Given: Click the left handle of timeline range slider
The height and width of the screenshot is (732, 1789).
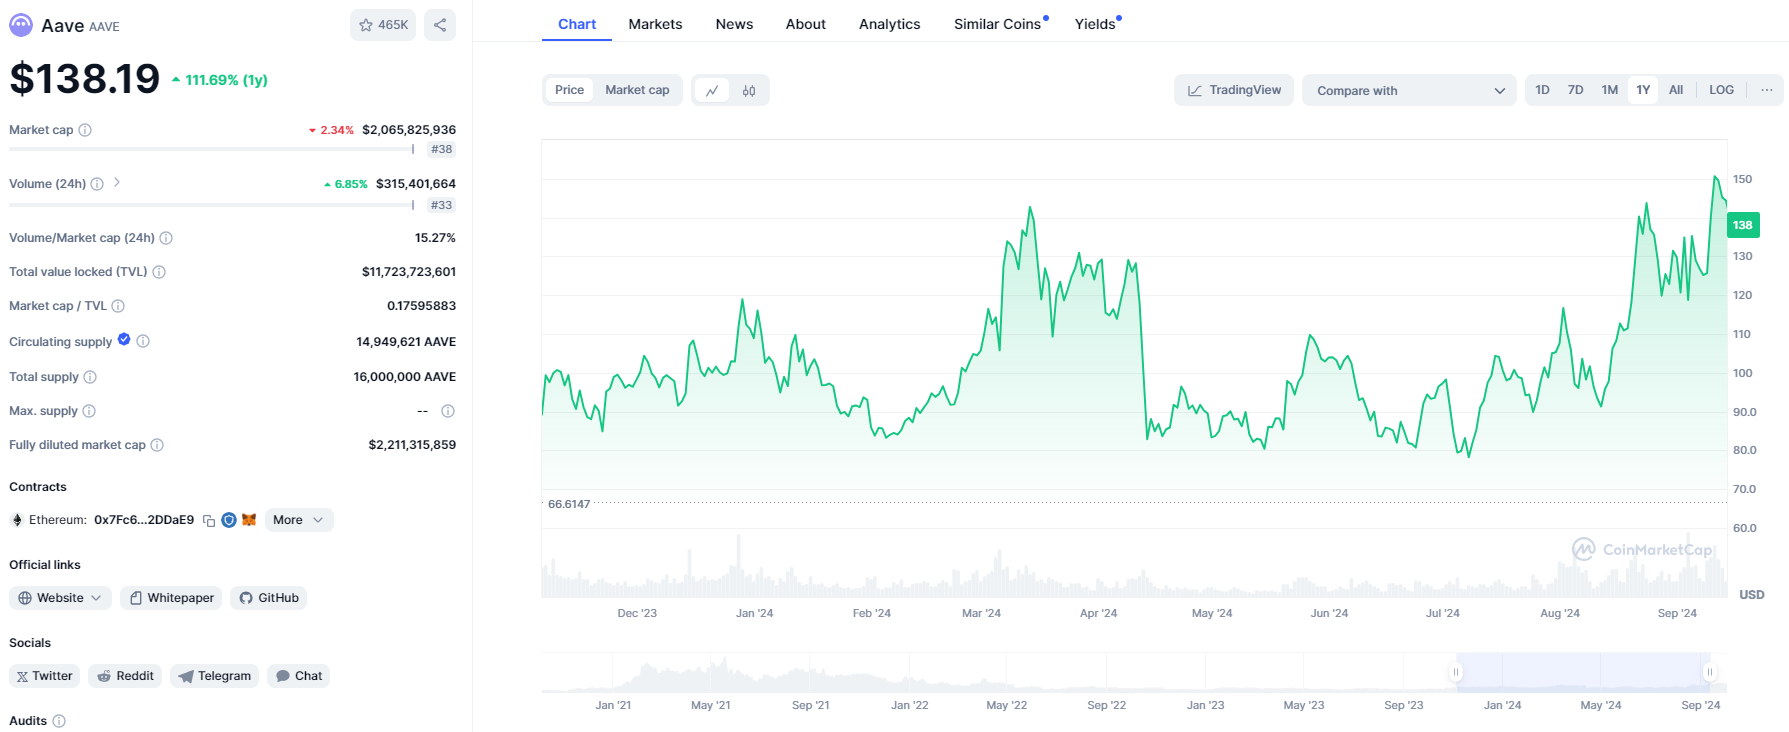Looking at the screenshot, I should tap(1456, 672).
